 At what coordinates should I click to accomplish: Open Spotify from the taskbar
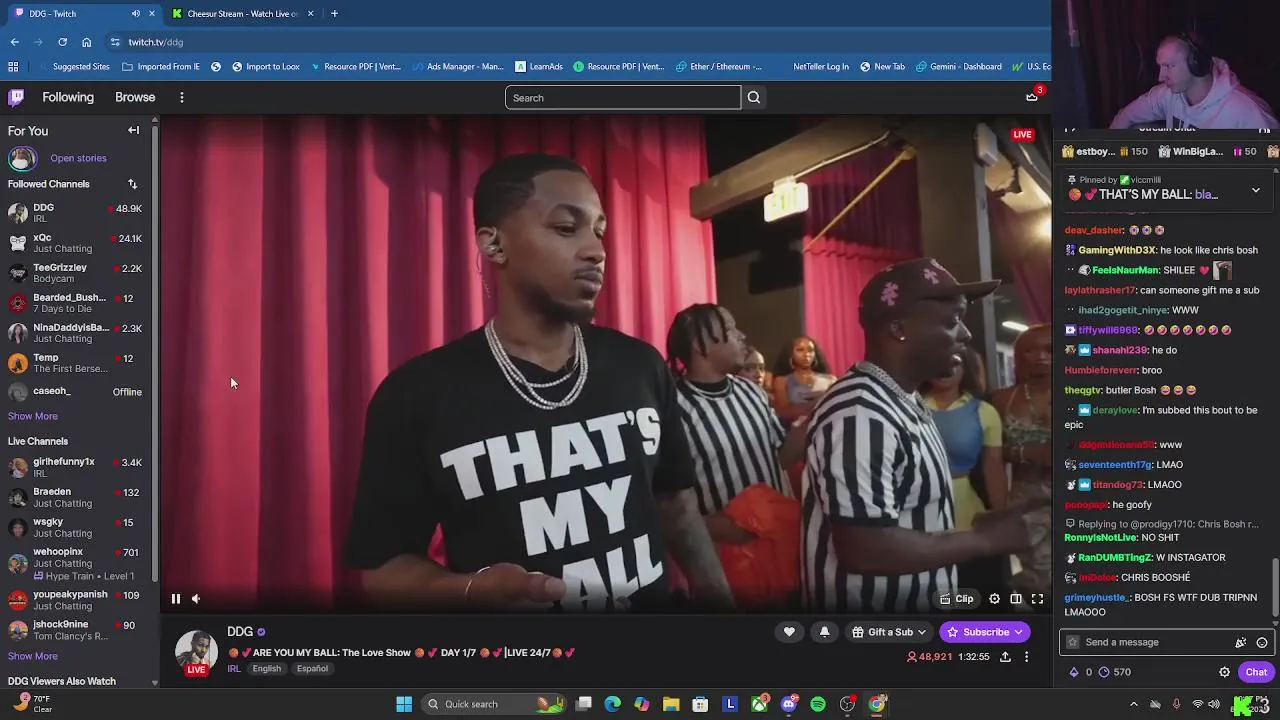[x=818, y=704]
